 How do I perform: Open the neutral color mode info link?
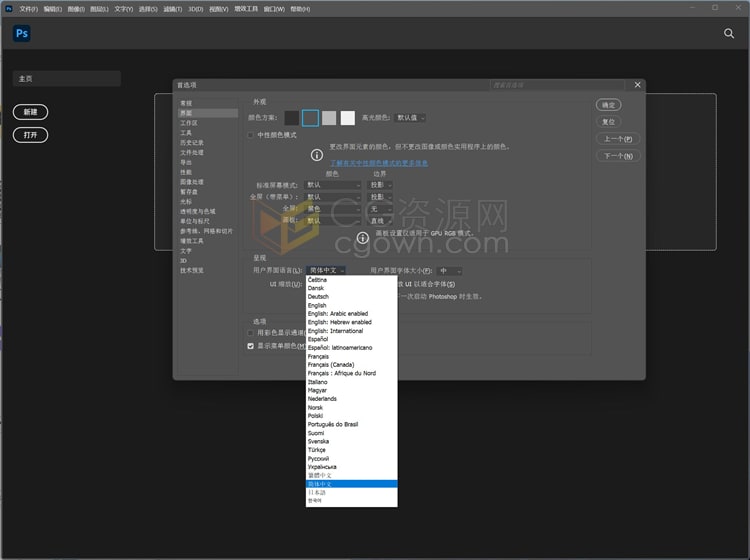tap(379, 164)
